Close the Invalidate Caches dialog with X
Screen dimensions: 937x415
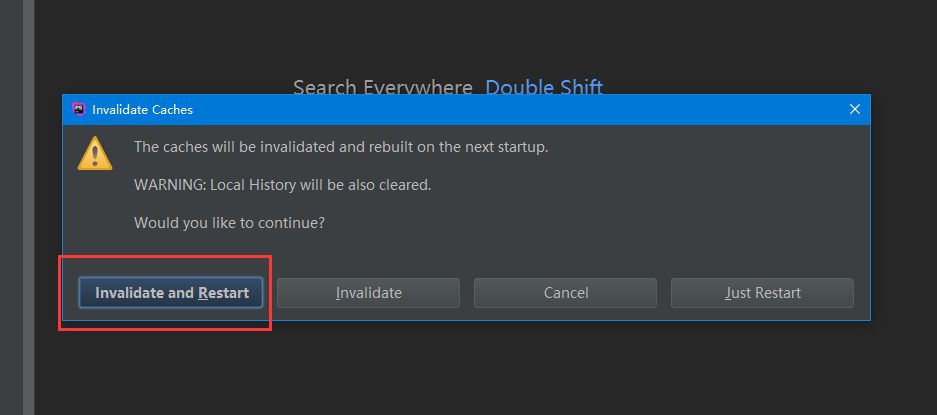[855, 109]
